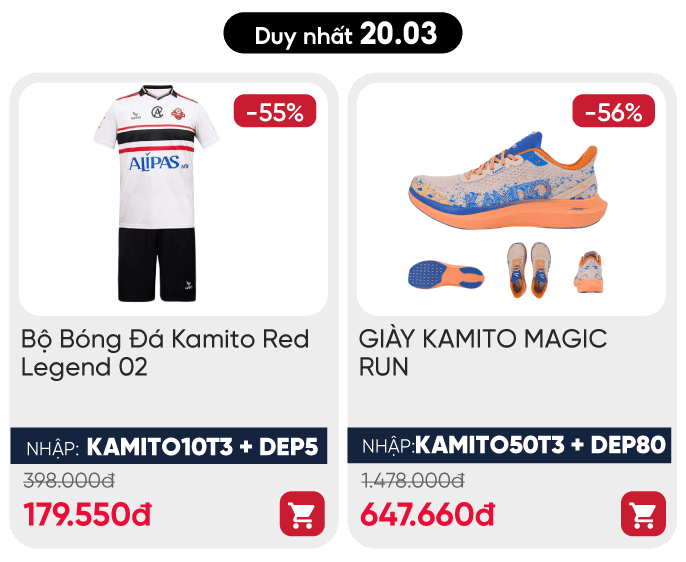
Task: View the top-down shoe pair thumbnail
Action: (x=528, y=269)
